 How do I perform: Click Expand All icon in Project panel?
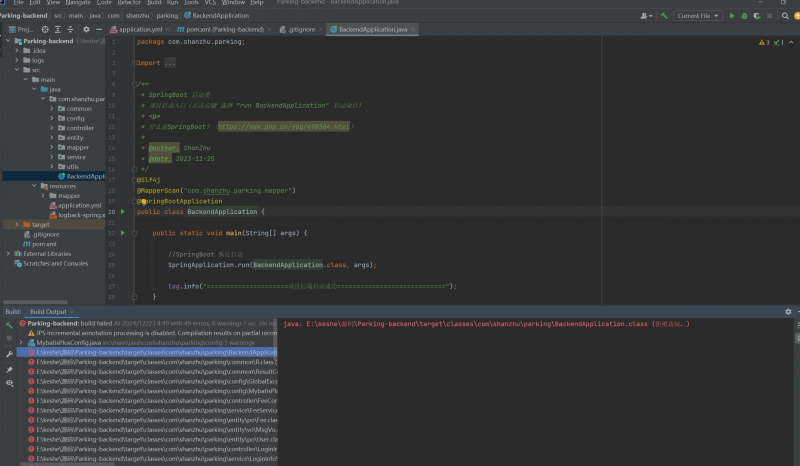click(x=58, y=30)
